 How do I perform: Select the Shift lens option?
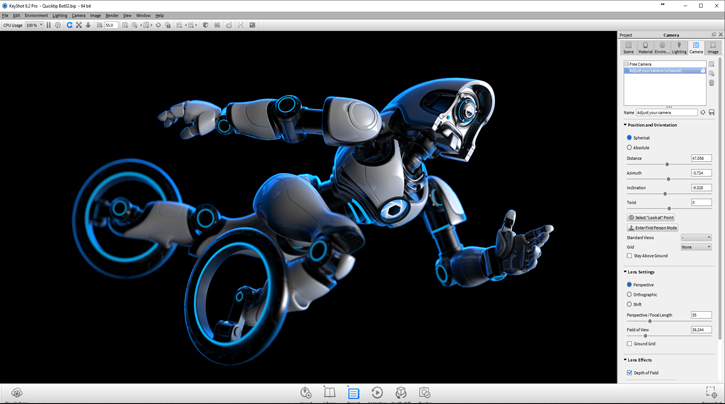click(x=629, y=304)
